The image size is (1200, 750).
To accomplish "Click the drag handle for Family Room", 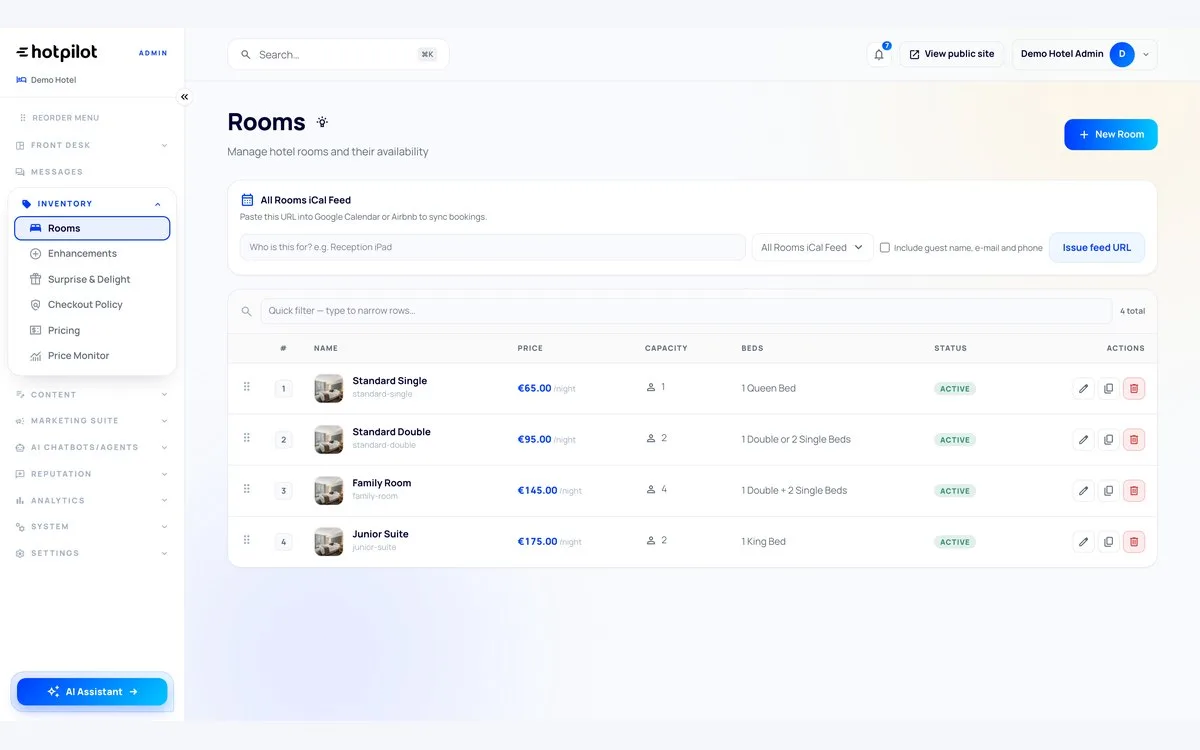I will pyautogui.click(x=247, y=489).
